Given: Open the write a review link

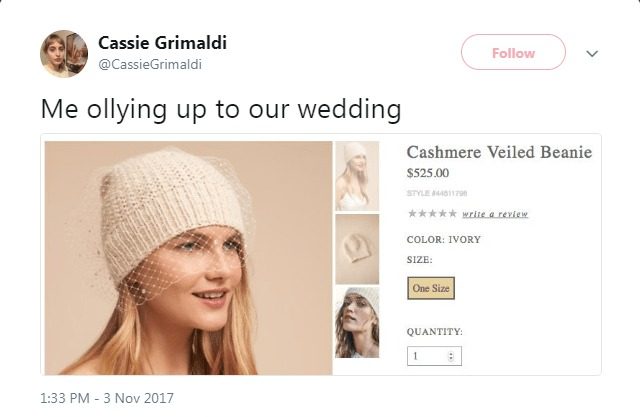Looking at the screenshot, I should point(495,214).
